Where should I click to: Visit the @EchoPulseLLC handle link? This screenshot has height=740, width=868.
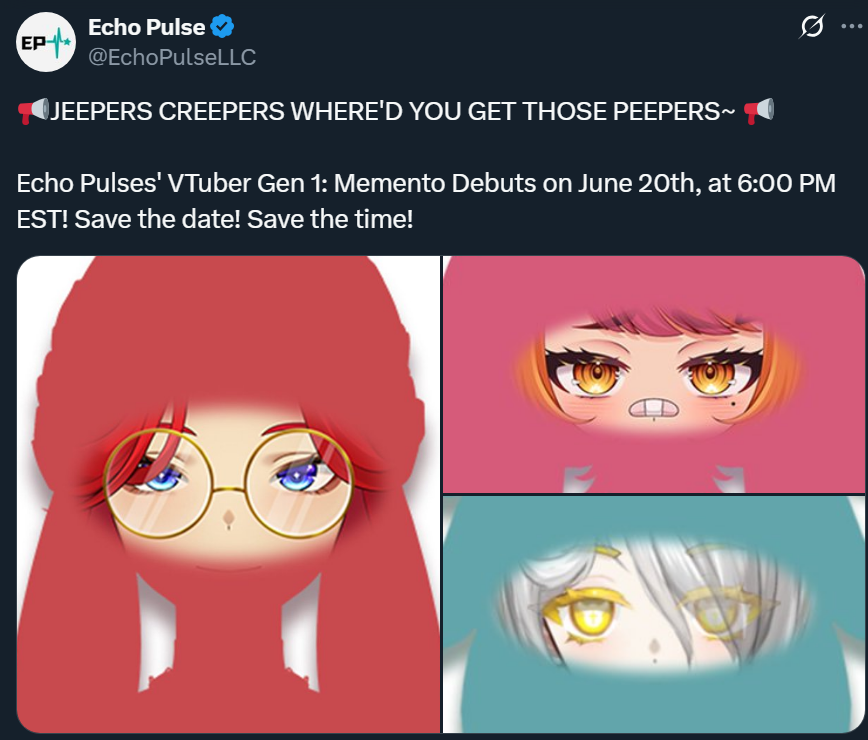click(172, 57)
